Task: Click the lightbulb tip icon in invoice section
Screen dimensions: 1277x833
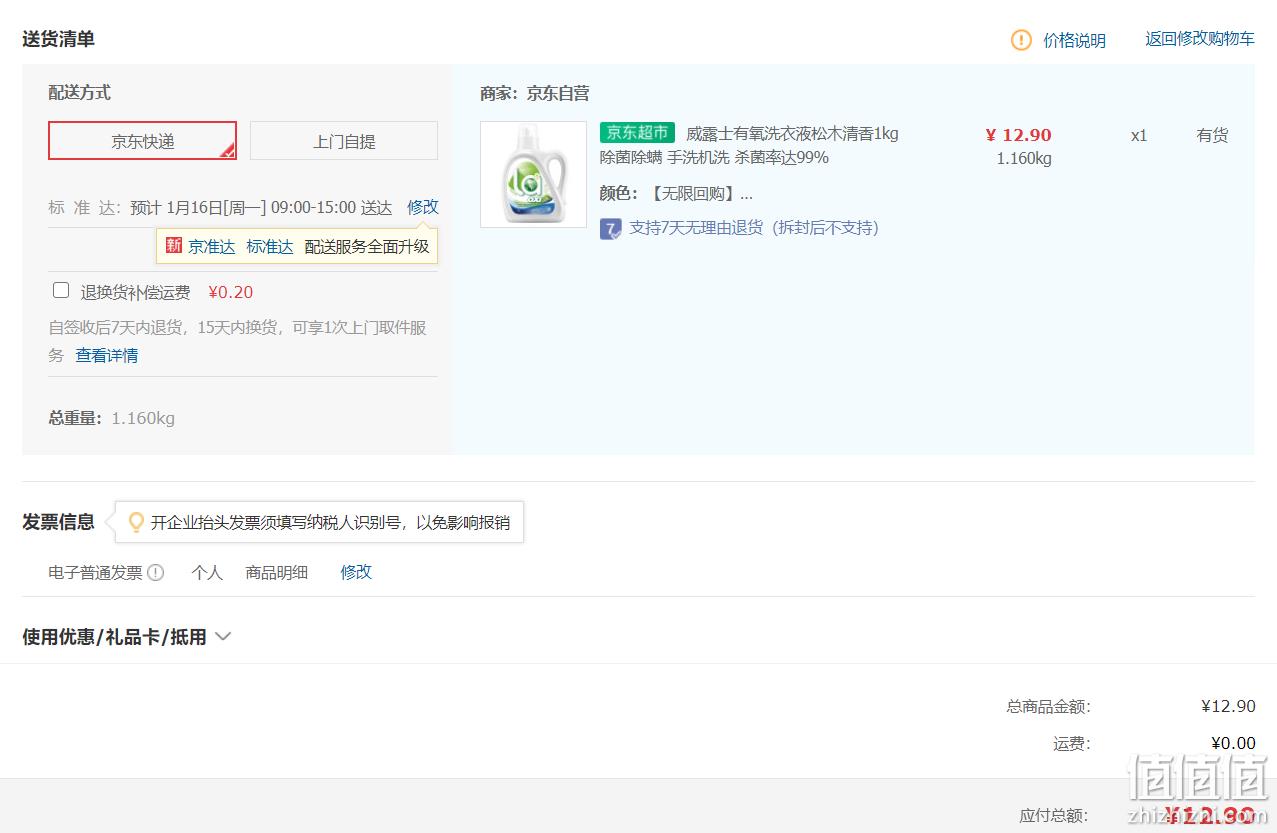Action: pyautogui.click(x=136, y=522)
